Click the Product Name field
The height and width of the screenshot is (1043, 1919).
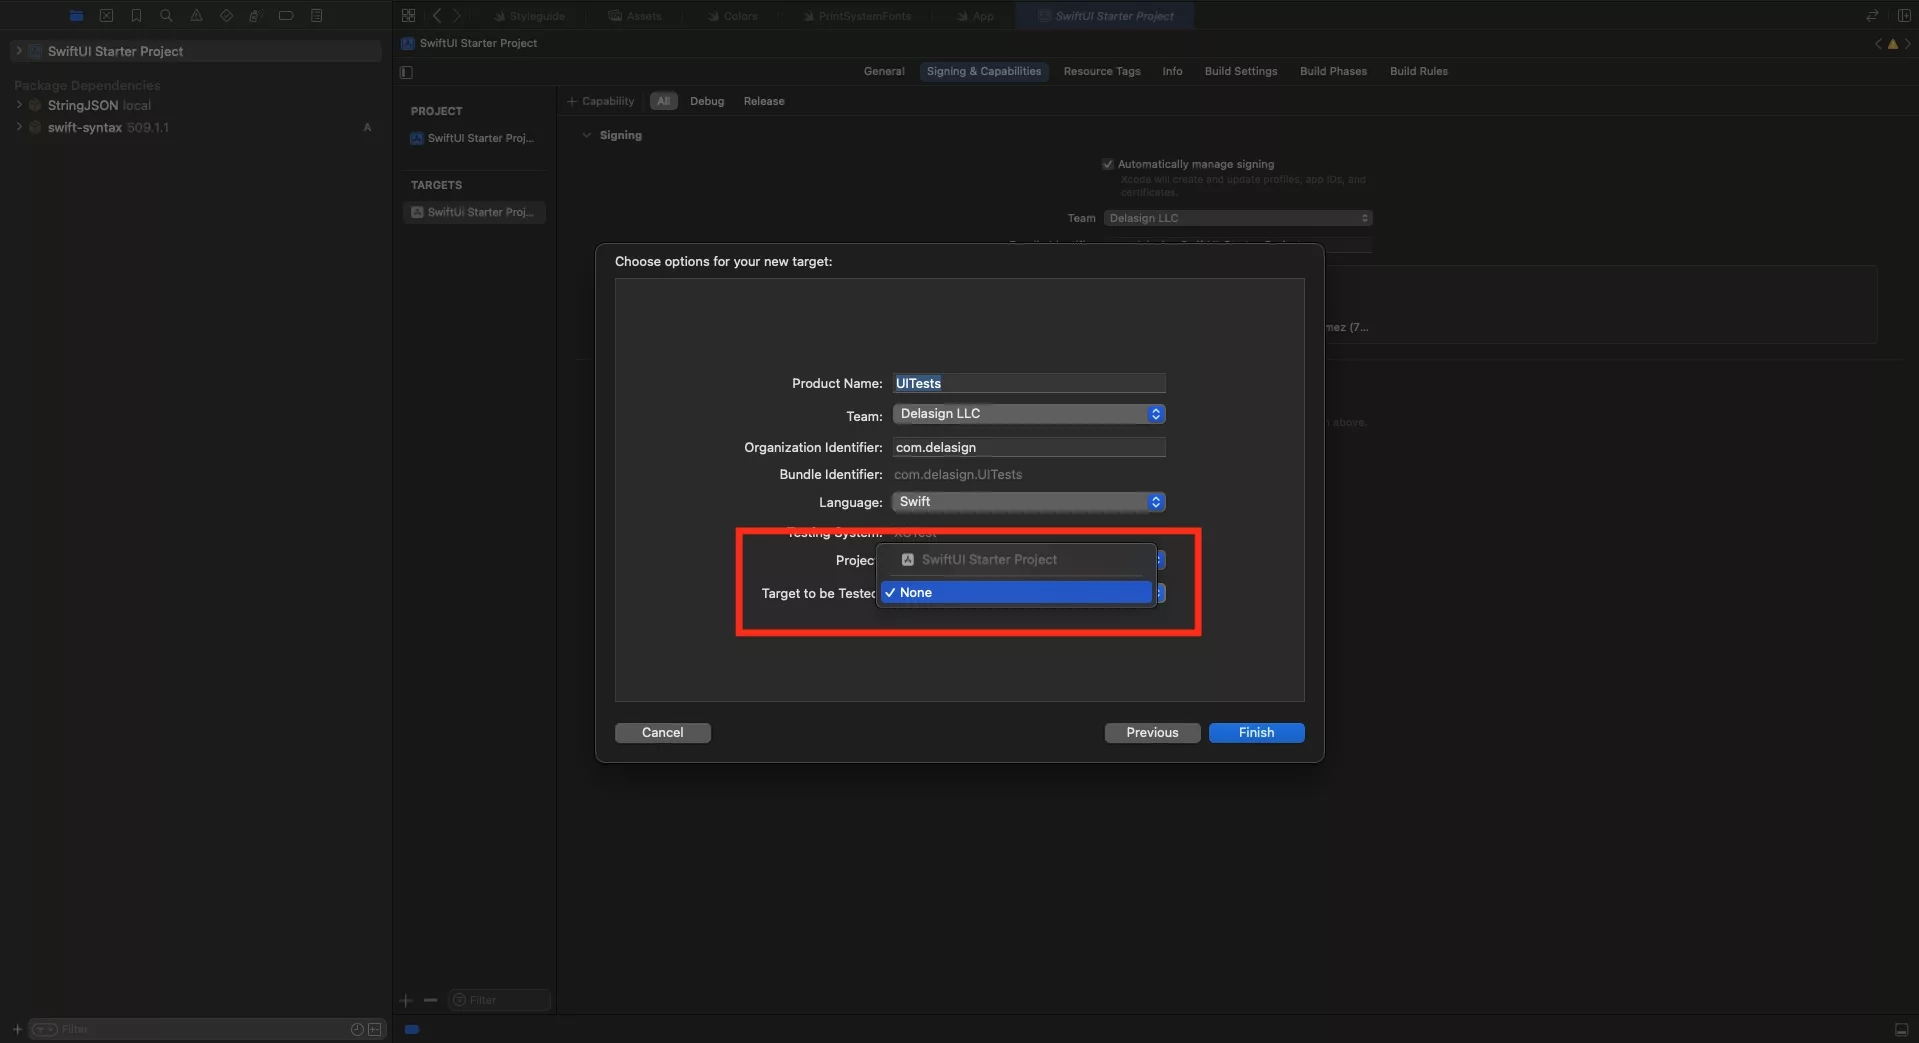click(1029, 383)
